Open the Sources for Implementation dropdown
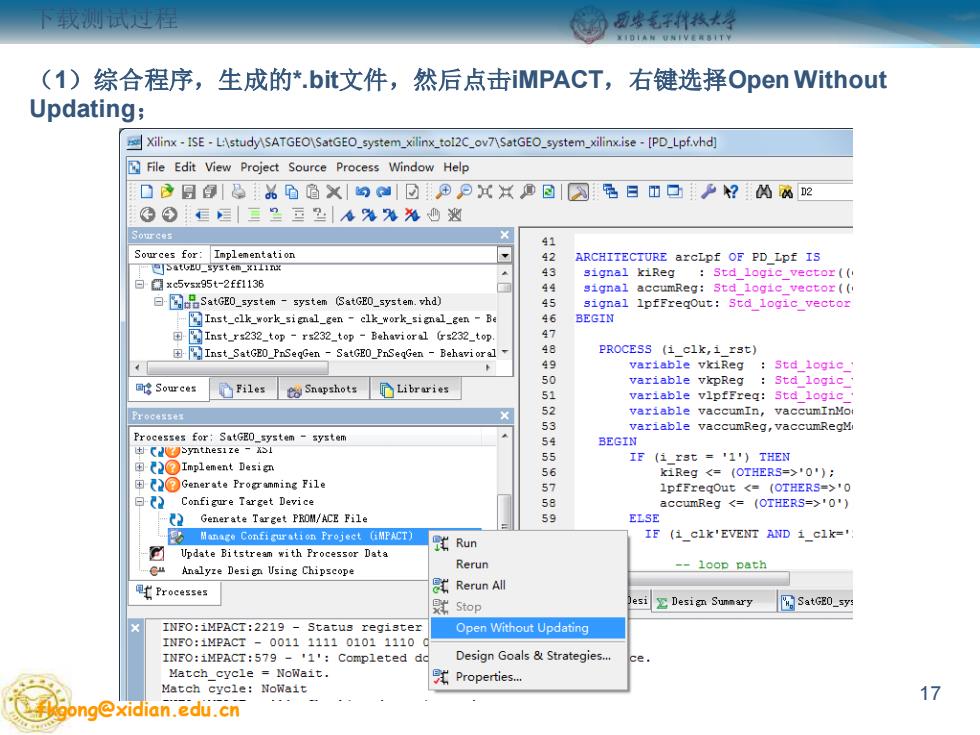Image resolution: width=980 pixels, height=735 pixels. pos(504,254)
